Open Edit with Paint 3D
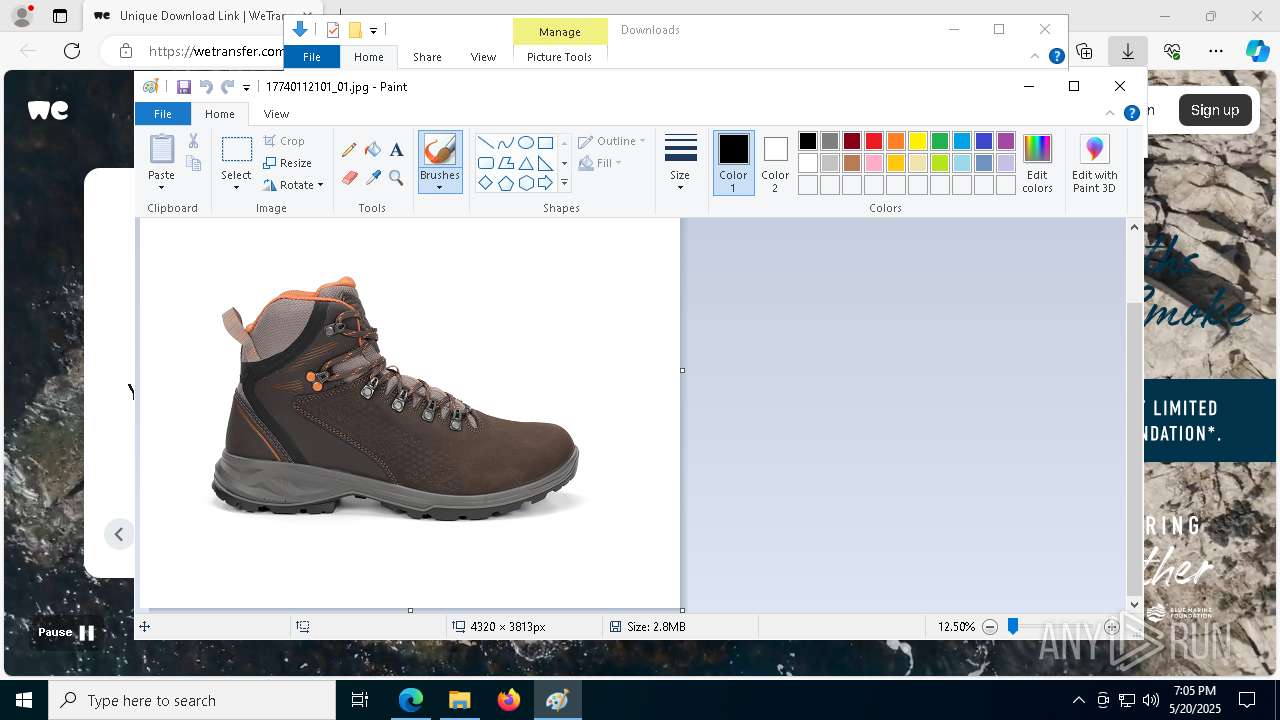 (1095, 164)
